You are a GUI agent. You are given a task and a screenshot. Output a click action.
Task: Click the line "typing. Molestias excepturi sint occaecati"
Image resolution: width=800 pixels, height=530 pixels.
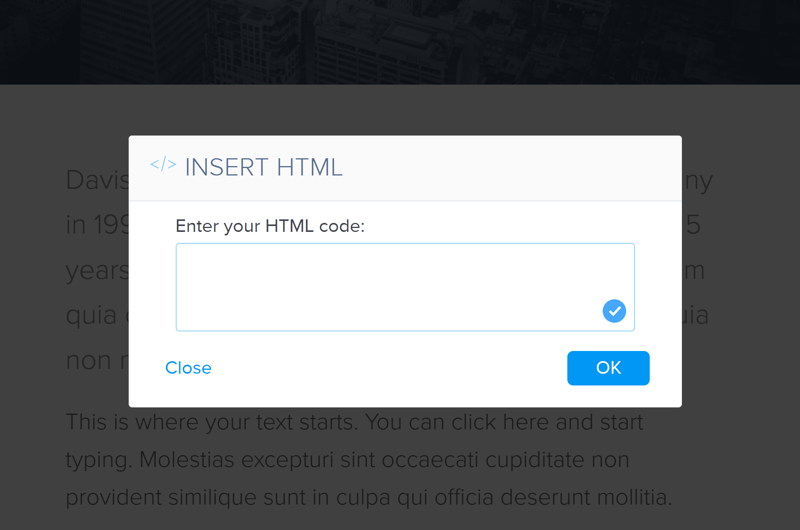pyautogui.click(x=347, y=460)
